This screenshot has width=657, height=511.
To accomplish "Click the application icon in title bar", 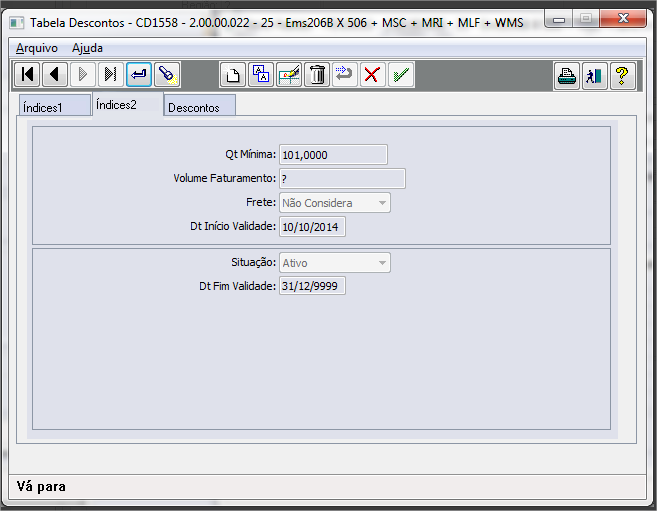I will click(17, 23).
